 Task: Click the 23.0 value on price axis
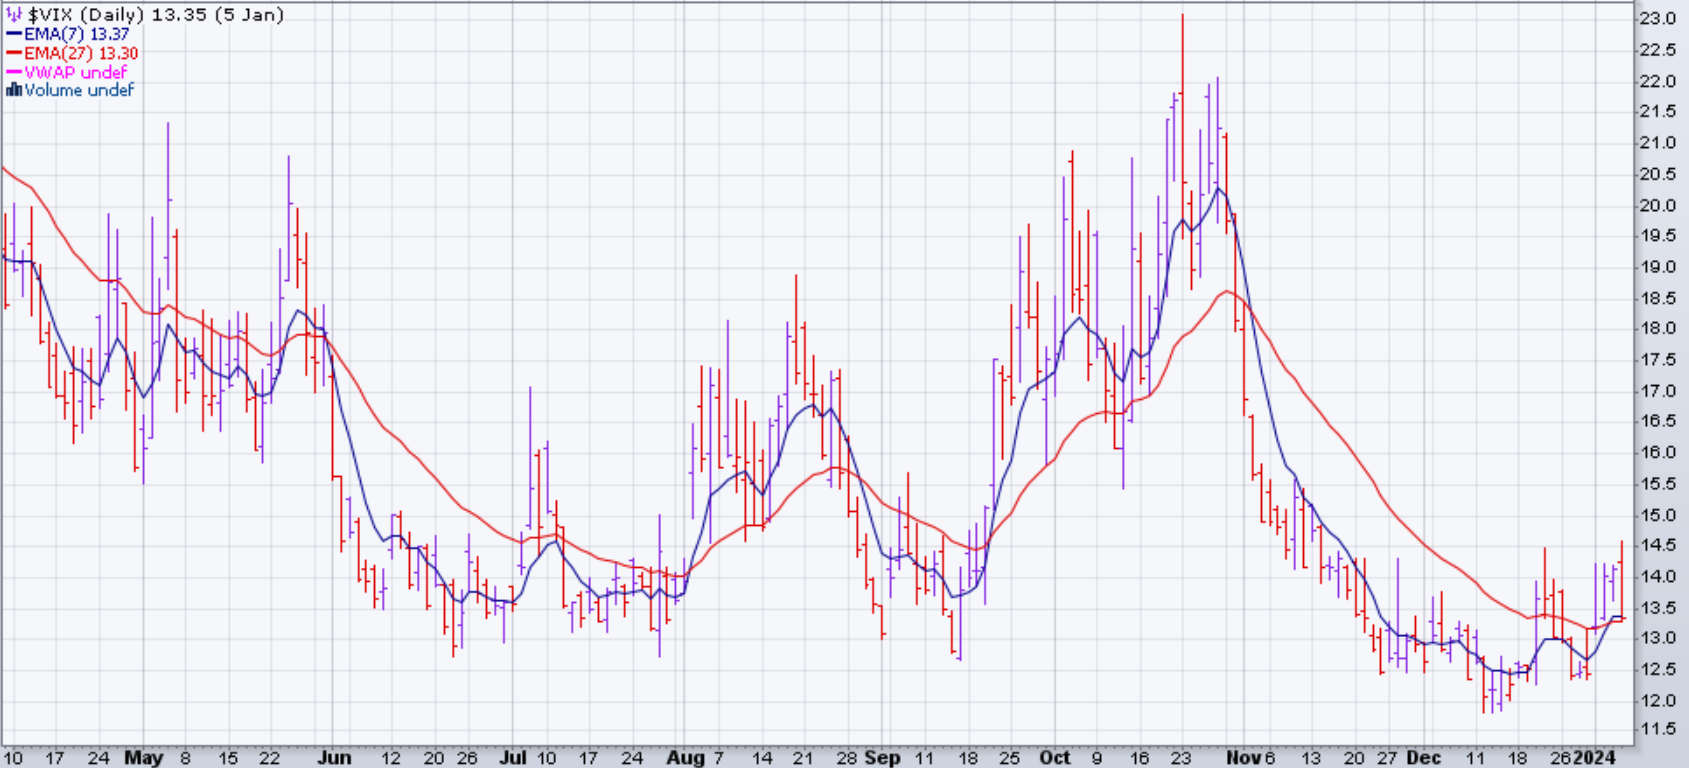[1656, 19]
